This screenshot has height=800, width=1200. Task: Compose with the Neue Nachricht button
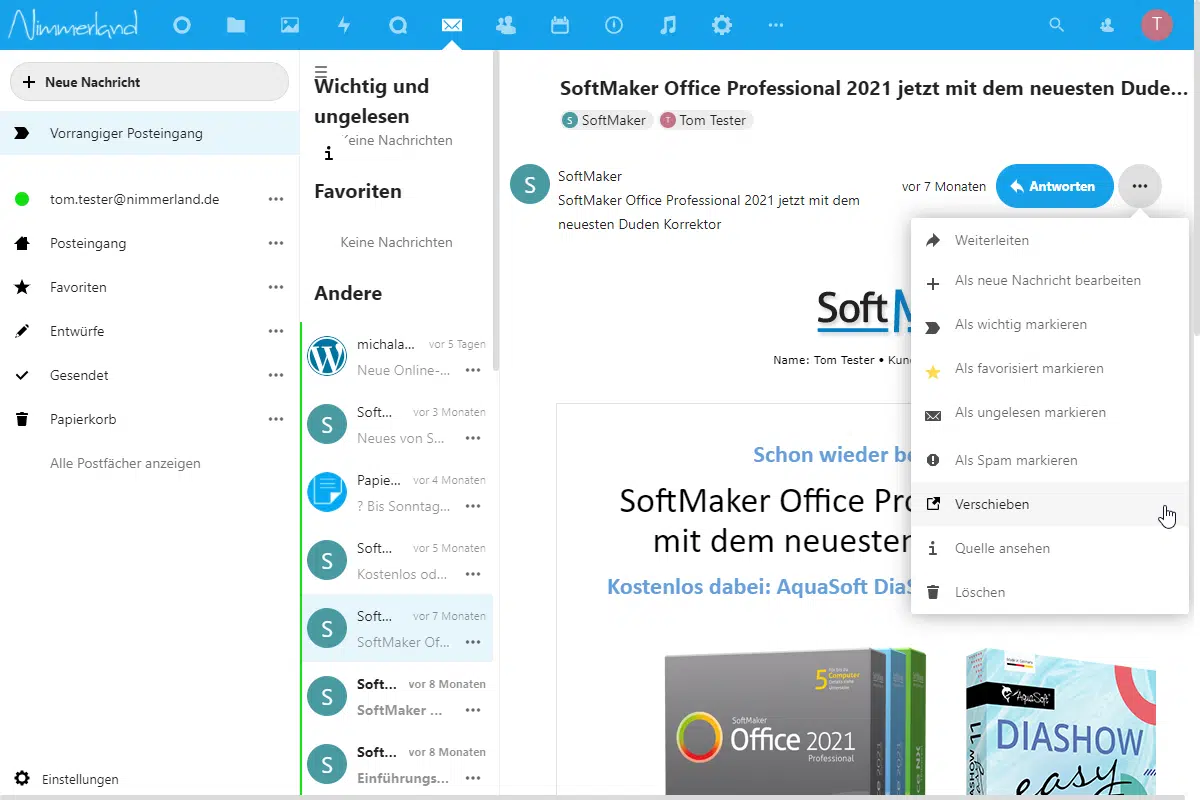149,82
